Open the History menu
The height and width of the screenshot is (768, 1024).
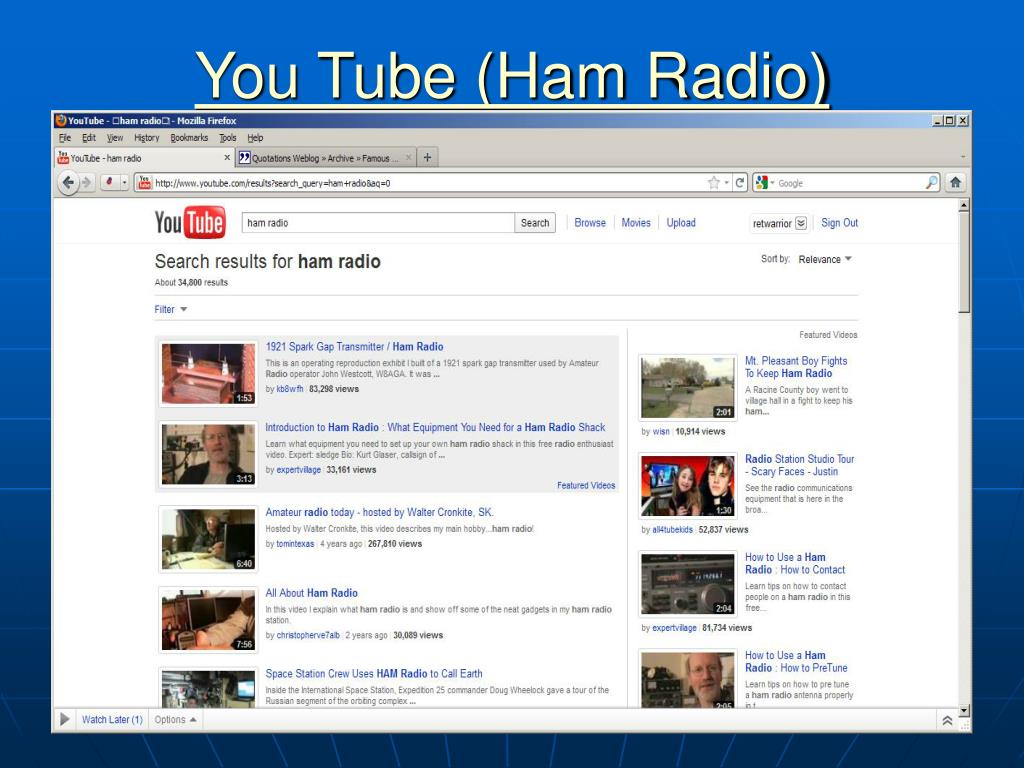pos(146,138)
